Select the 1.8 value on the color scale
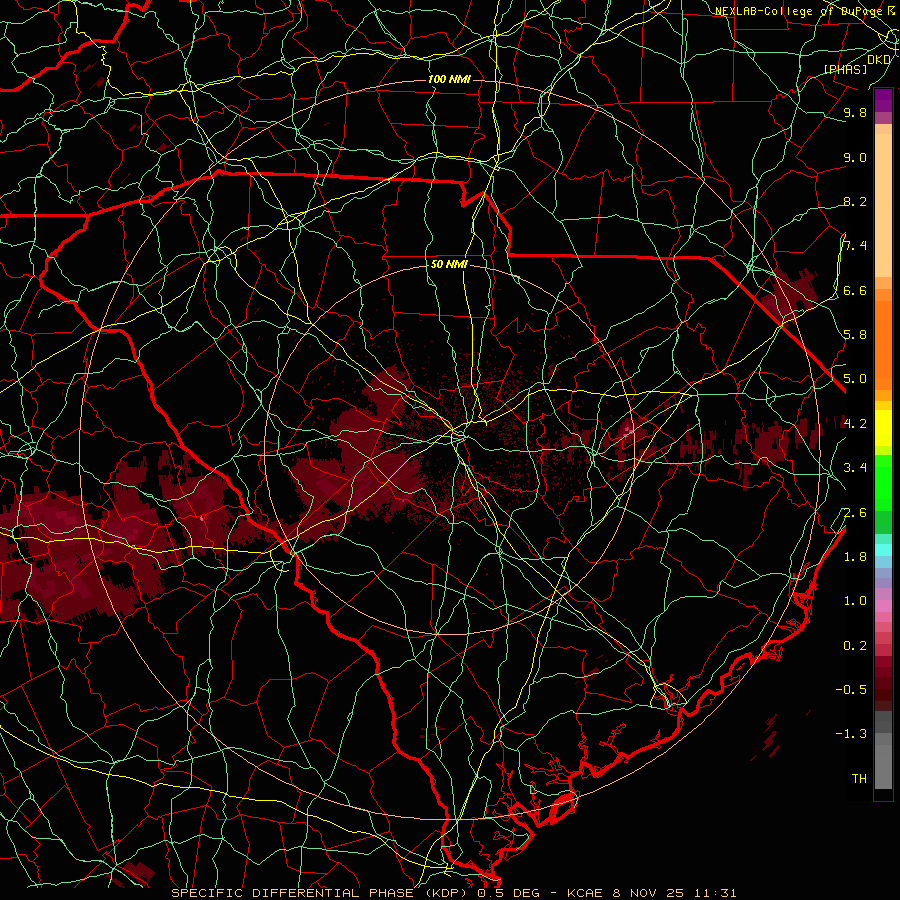This screenshot has width=900, height=900. pyautogui.click(x=855, y=557)
